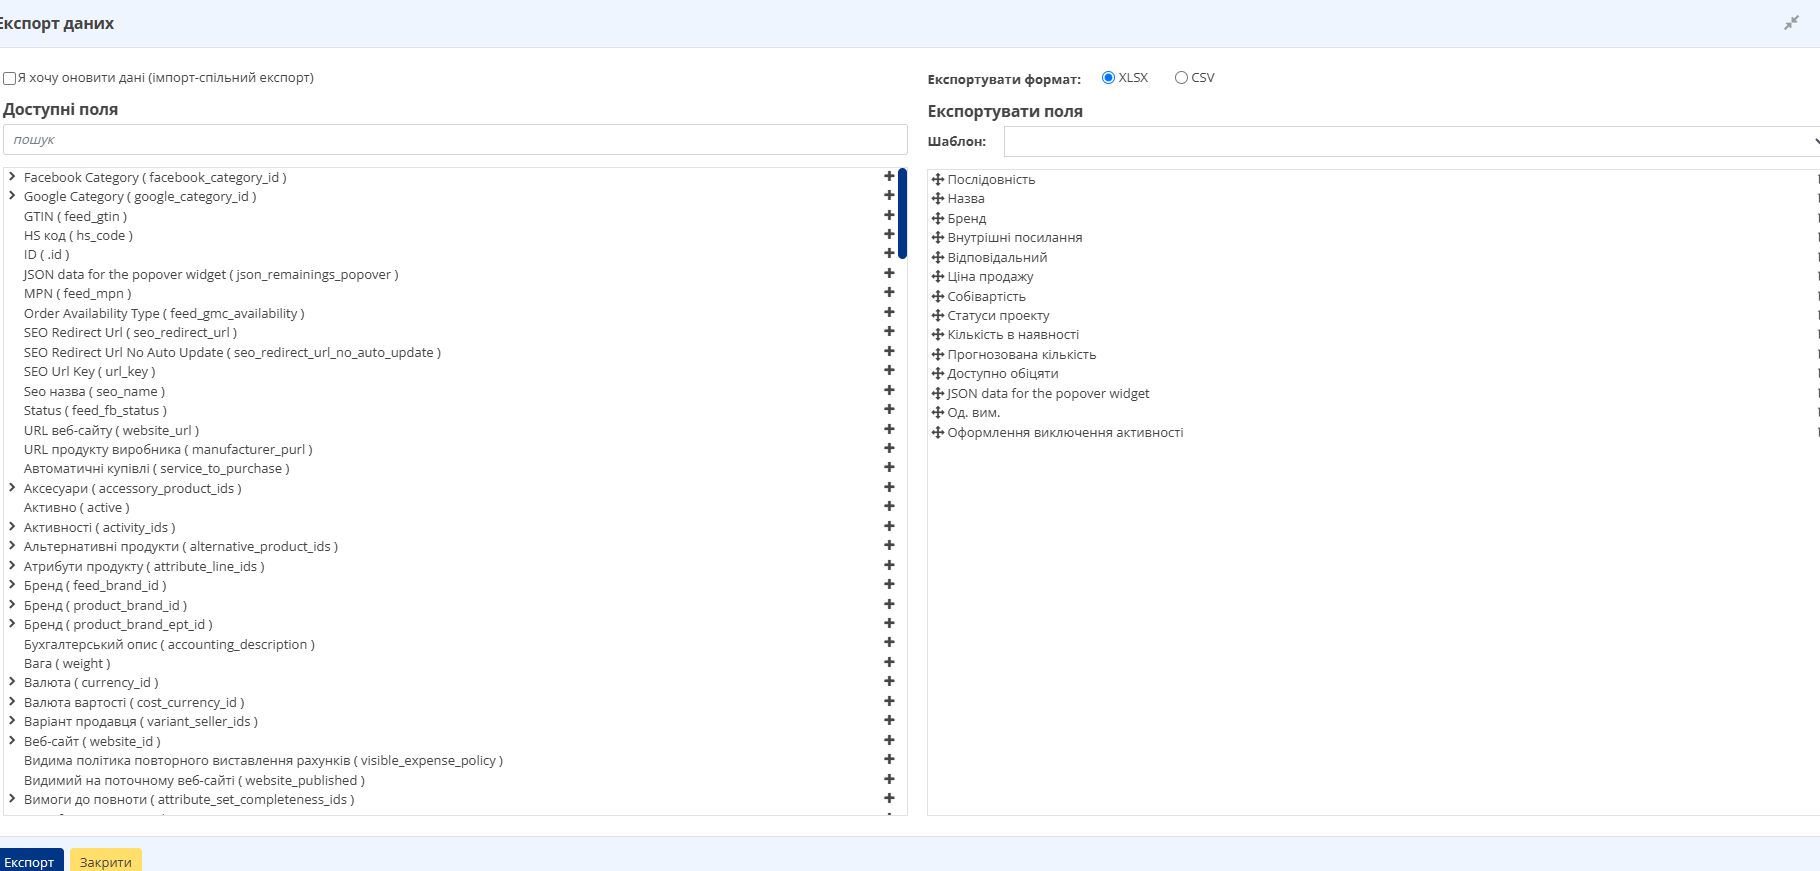Click drag handle beside Собівартість

[938, 296]
